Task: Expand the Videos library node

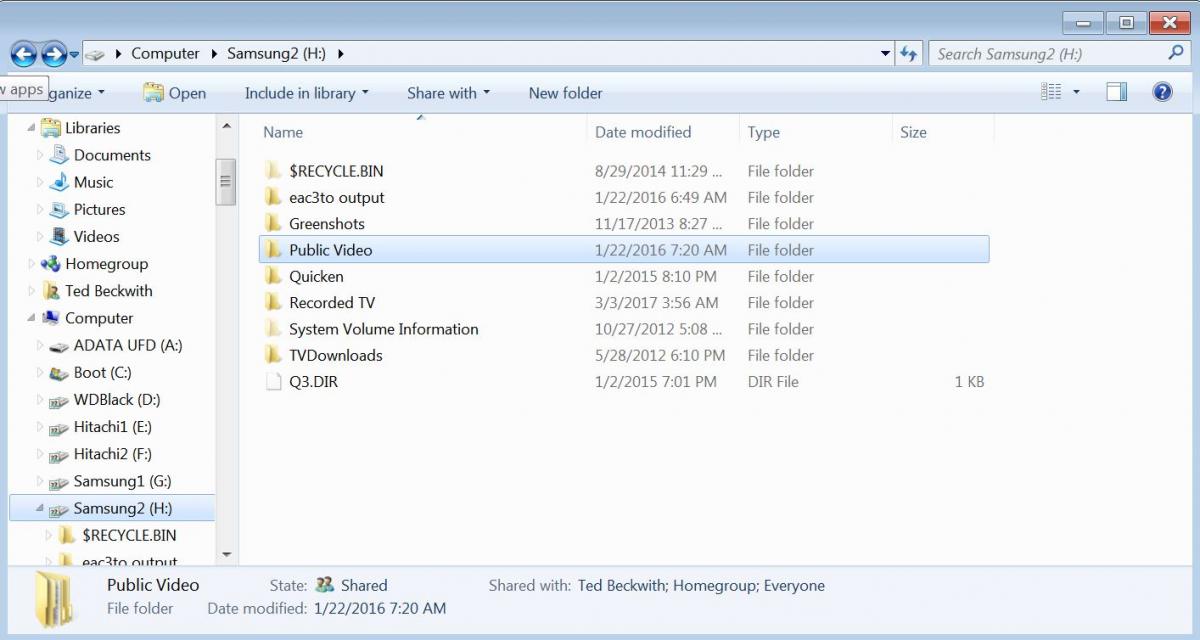Action: 40,237
